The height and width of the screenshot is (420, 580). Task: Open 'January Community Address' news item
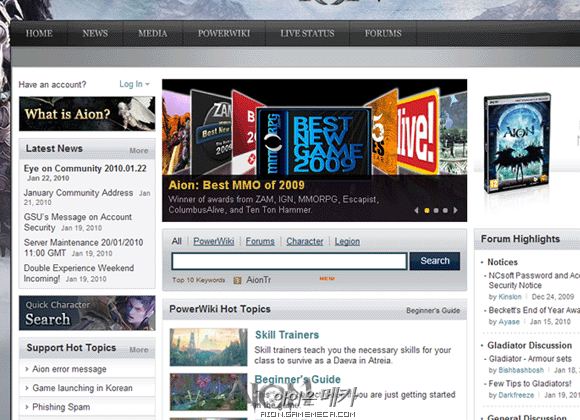tap(78, 193)
